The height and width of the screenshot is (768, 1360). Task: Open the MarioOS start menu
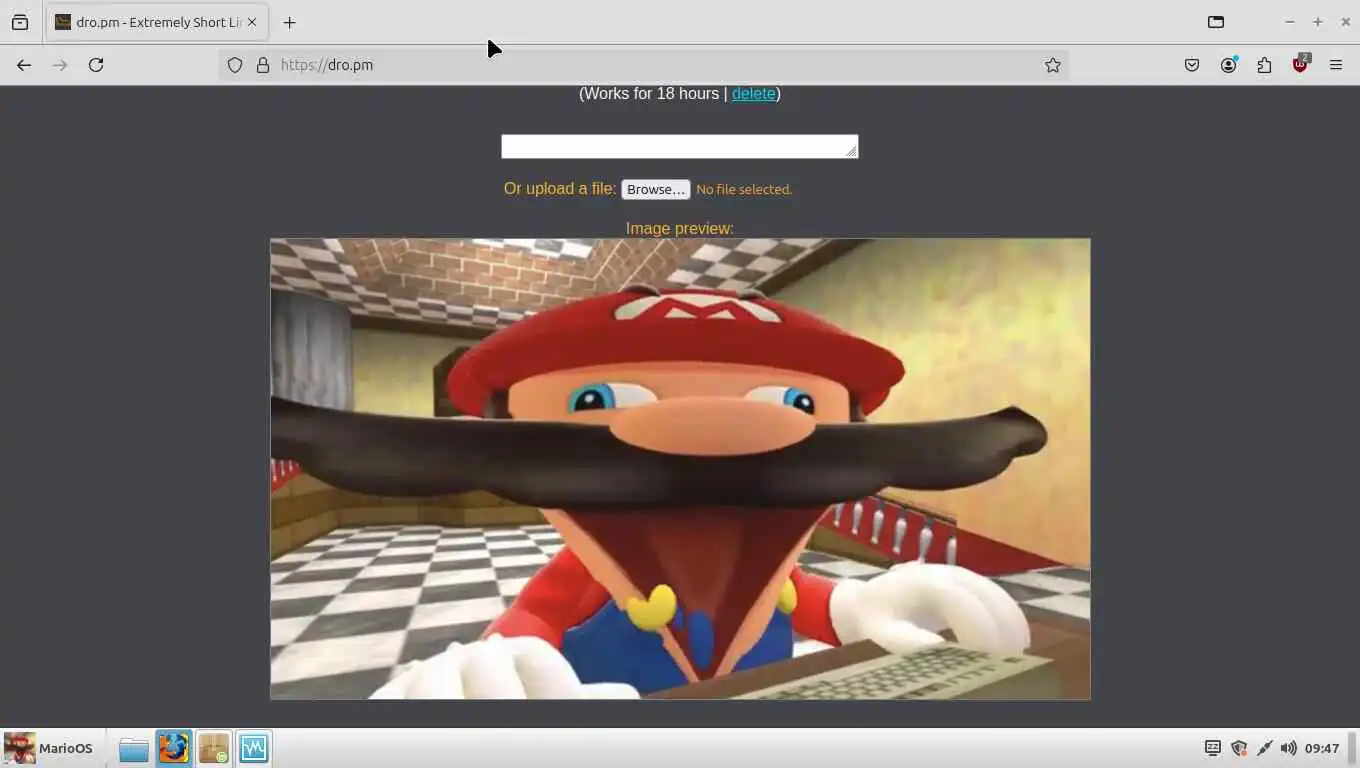tap(49, 748)
